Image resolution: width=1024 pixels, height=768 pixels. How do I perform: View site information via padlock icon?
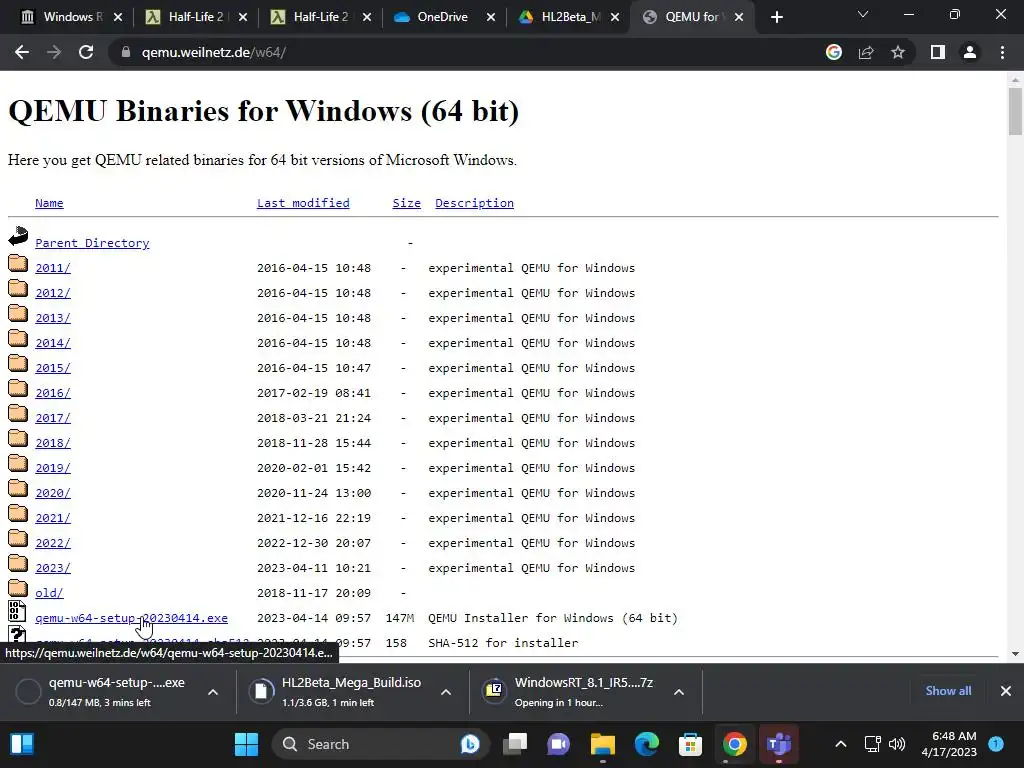tap(125, 52)
